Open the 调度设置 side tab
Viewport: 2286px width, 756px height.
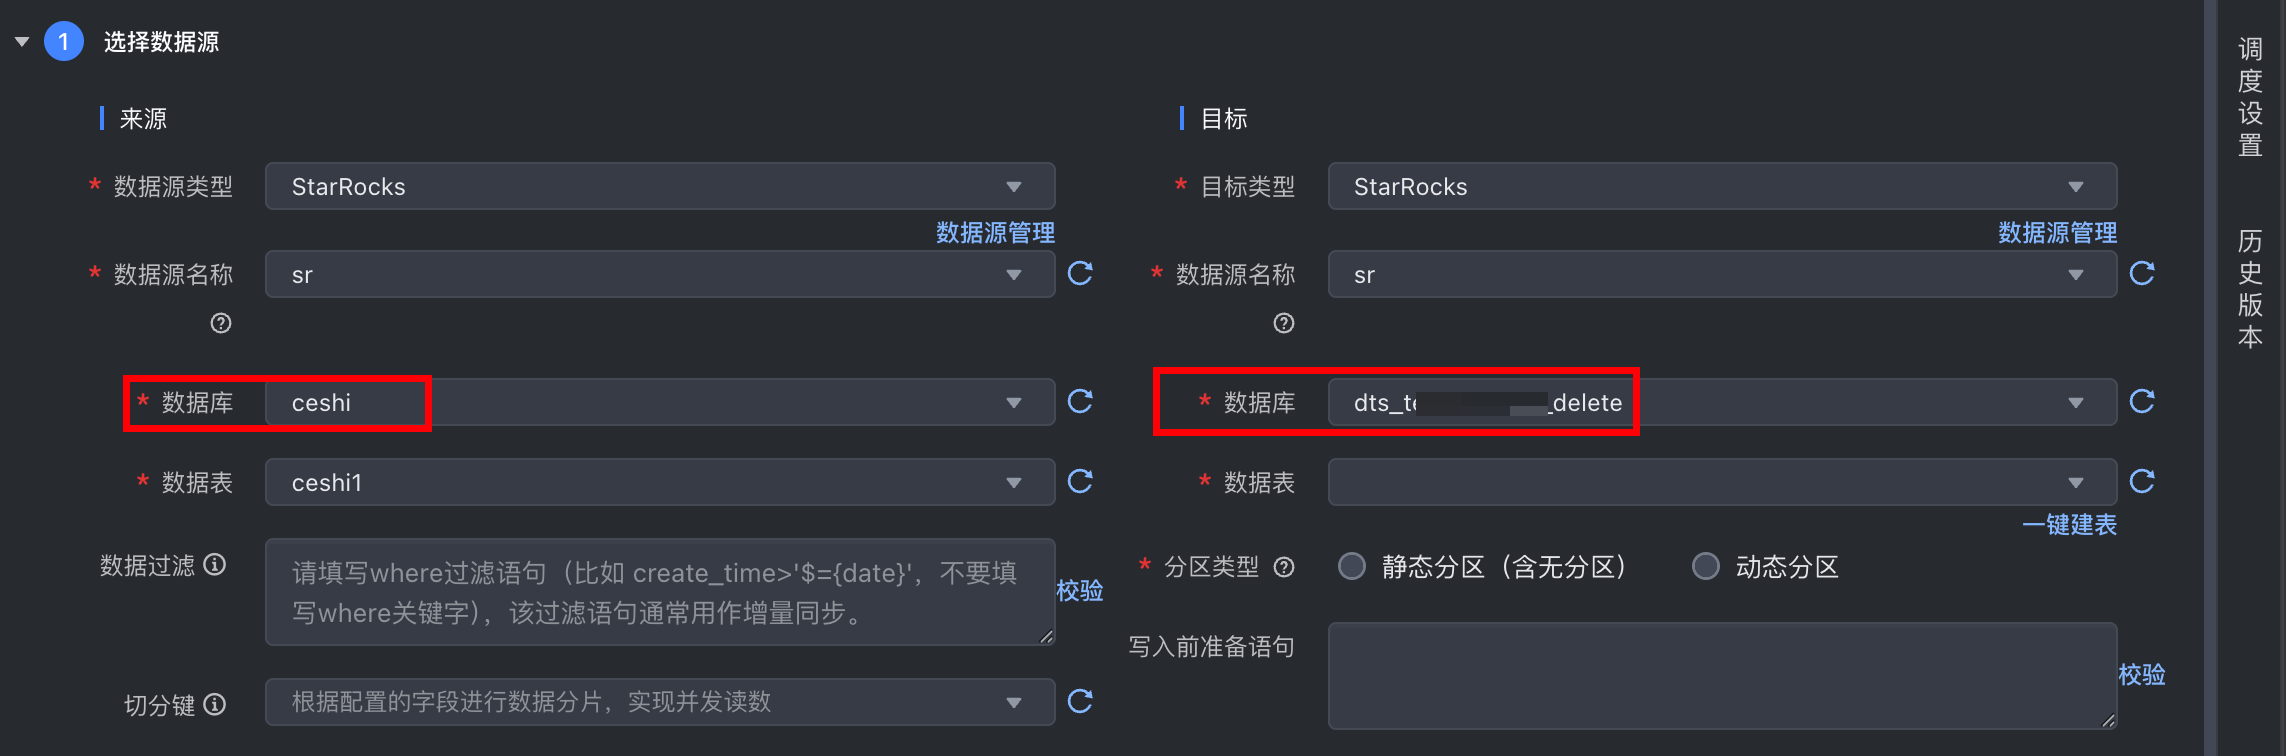[2250, 97]
